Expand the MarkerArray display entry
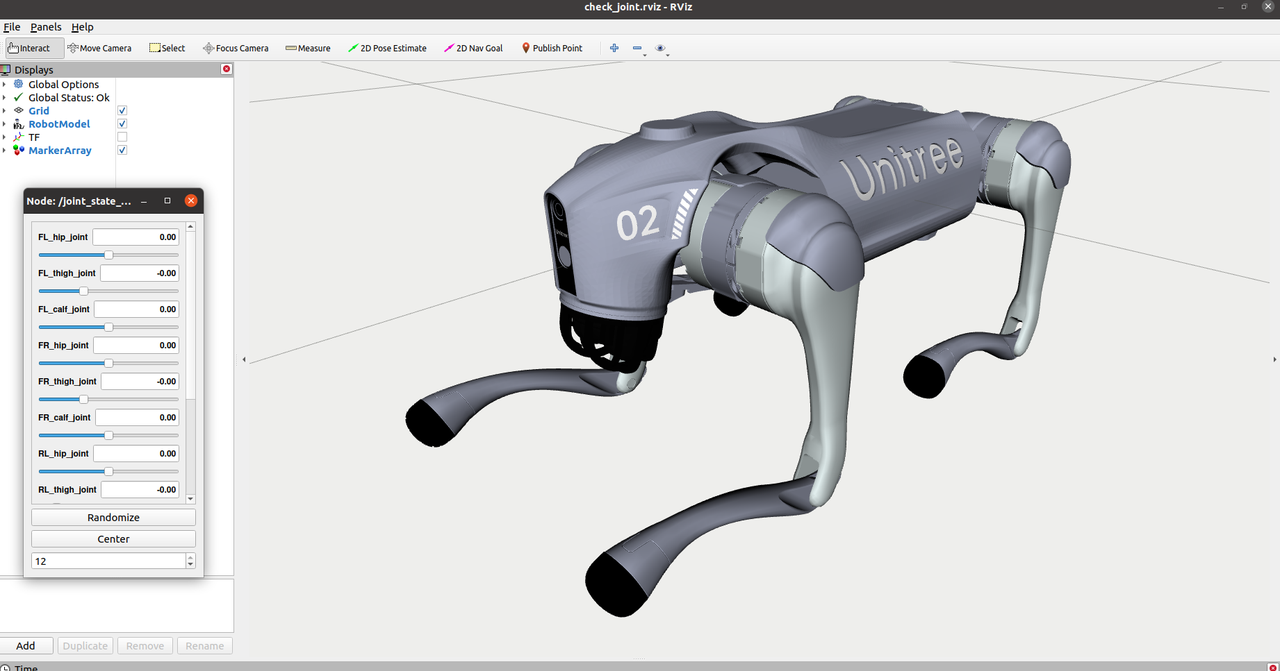Image resolution: width=1280 pixels, height=671 pixels. tap(4, 150)
